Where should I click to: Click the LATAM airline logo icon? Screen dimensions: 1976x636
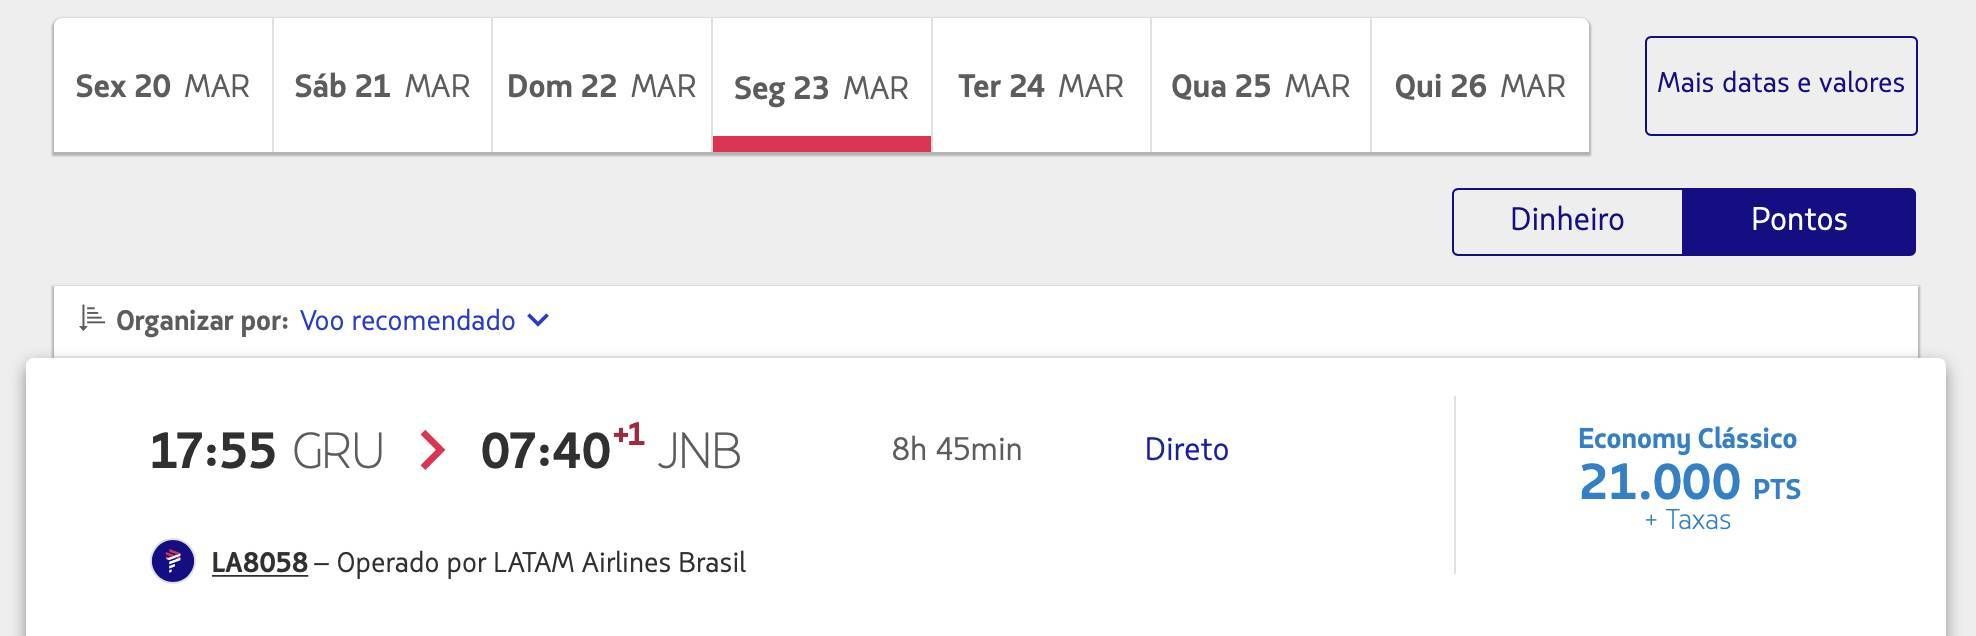(173, 561)
